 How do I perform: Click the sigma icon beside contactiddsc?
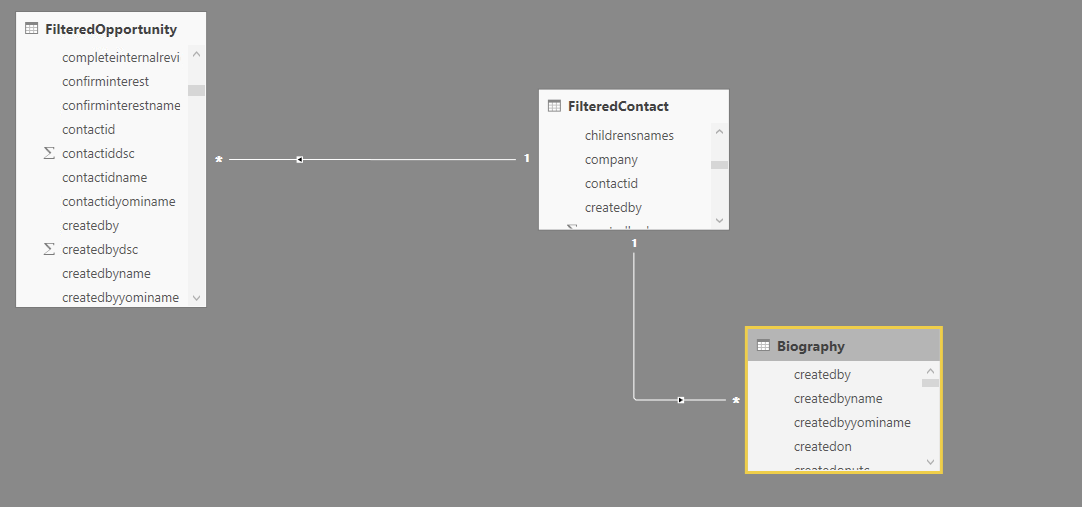pos(49,153)
